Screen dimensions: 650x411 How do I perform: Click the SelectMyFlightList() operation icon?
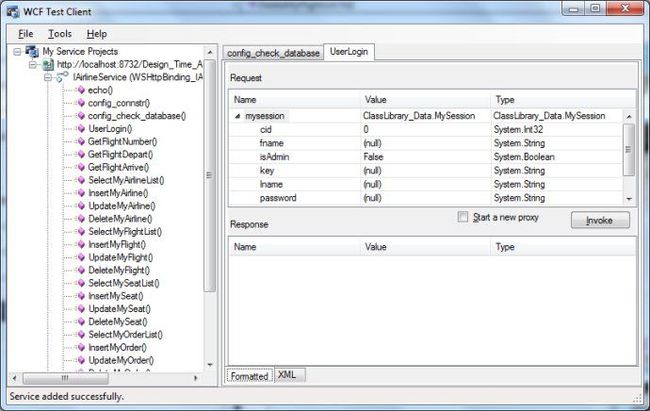(81, 231)
